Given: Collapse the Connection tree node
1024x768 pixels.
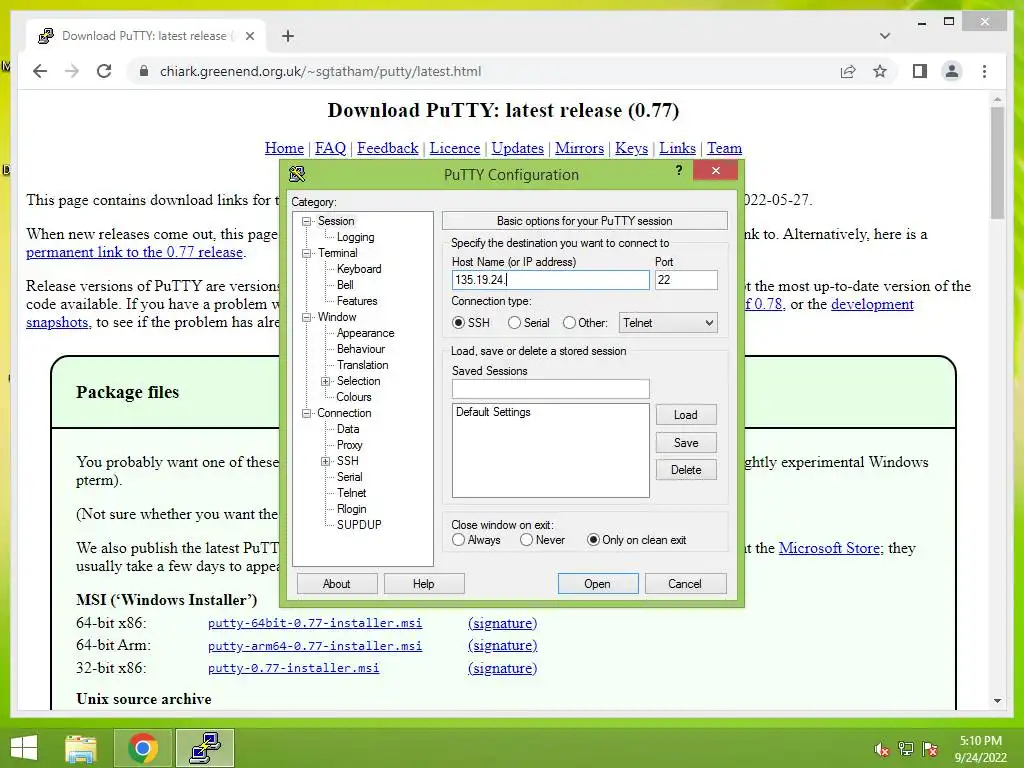Looking at the screenshot, I should [306, 413].
